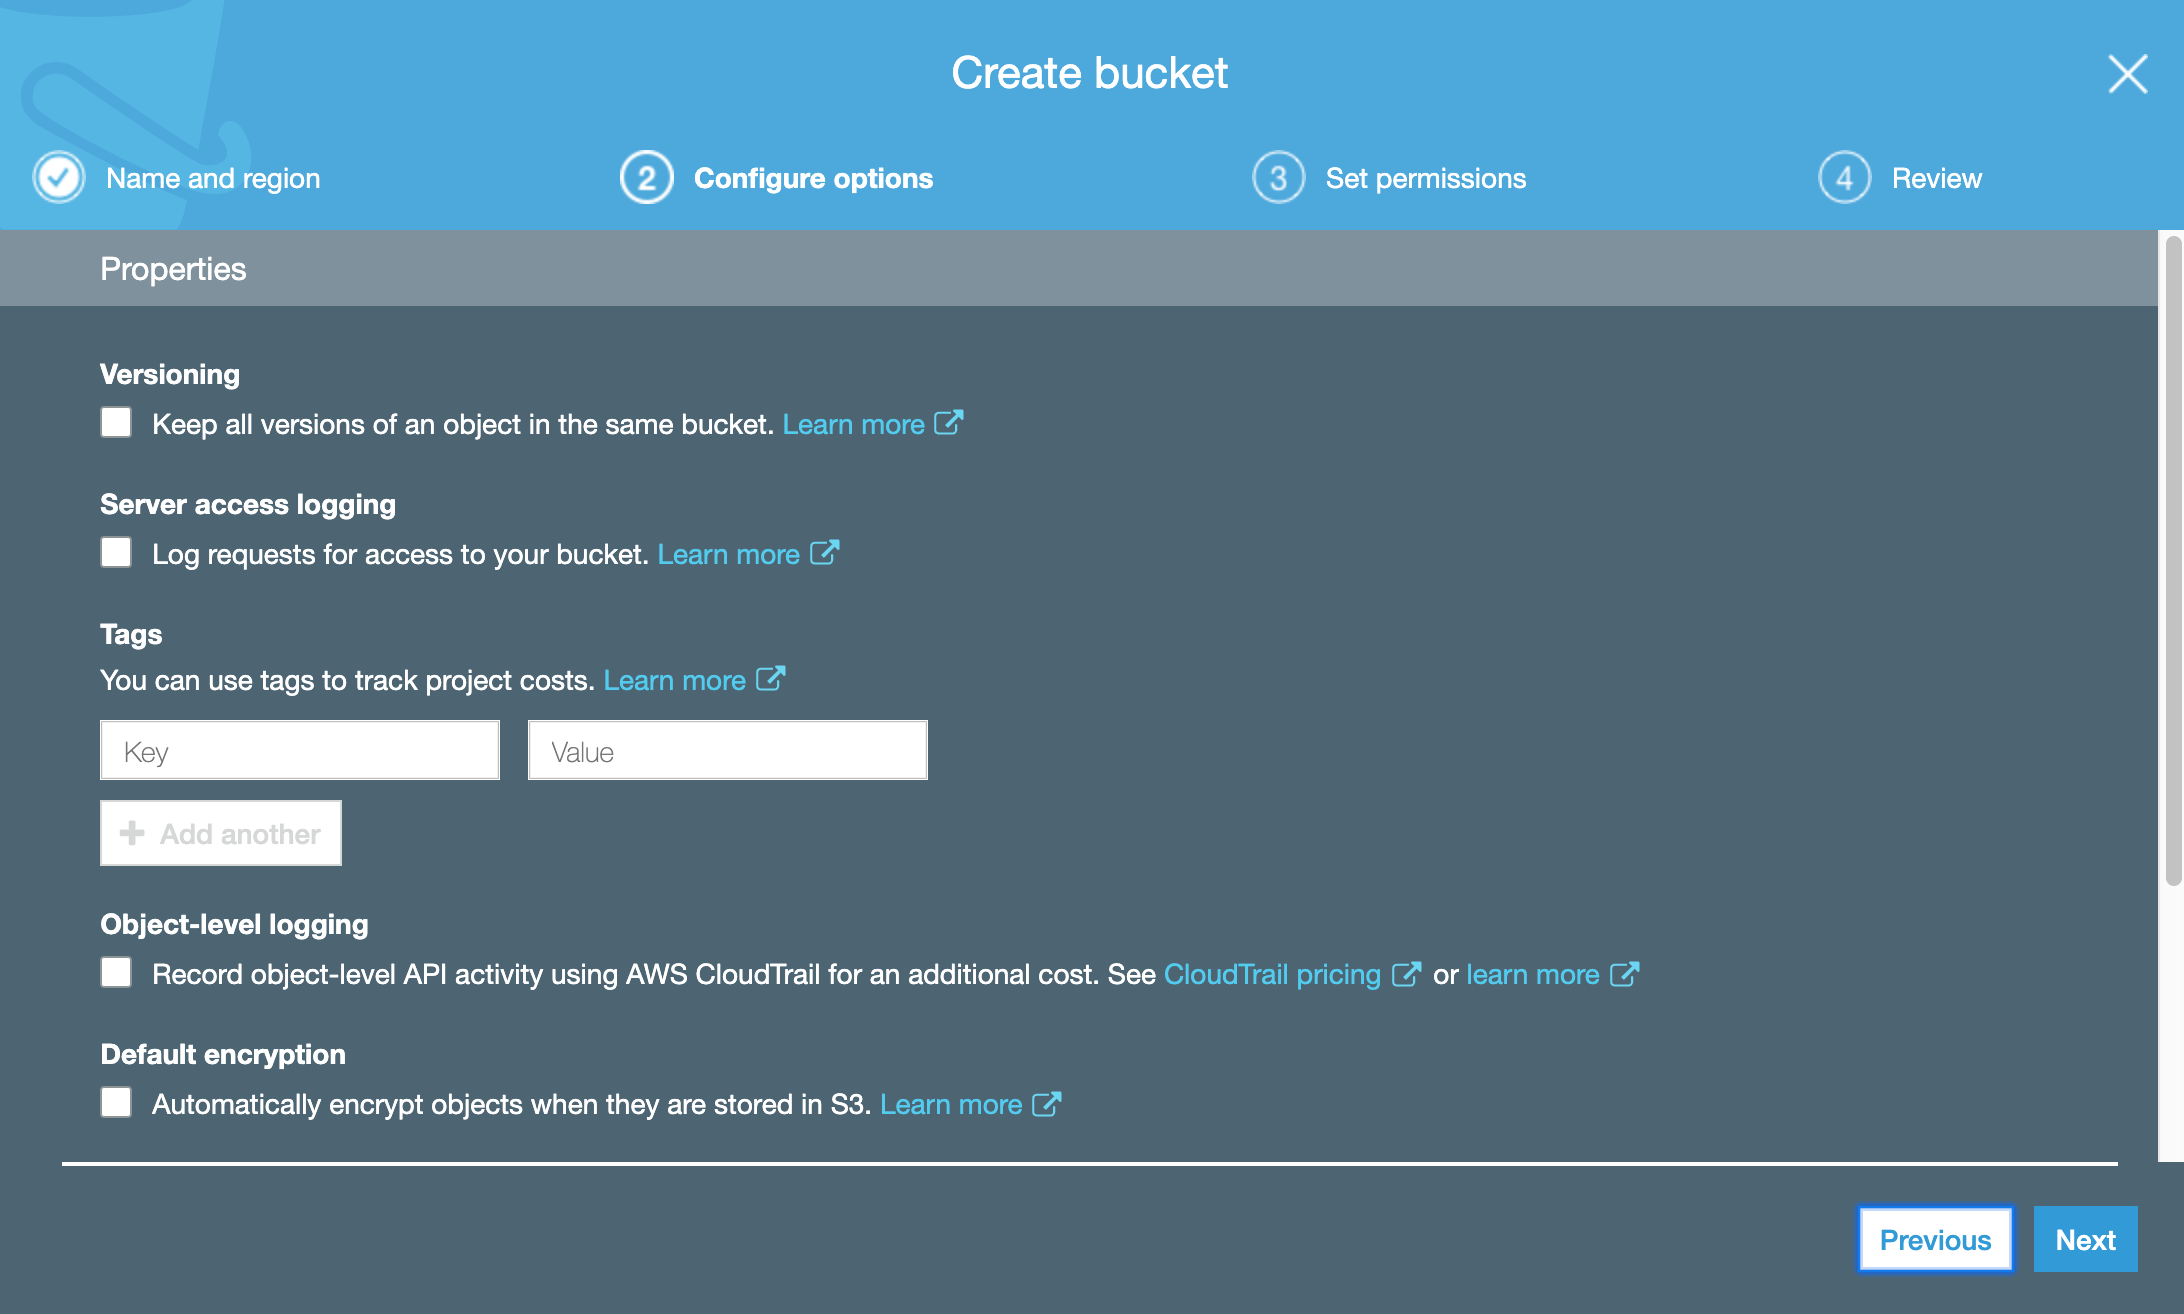This screenshot has height=1314, width=2184.
Task: Tick the Object-level logging checkbox
Action: pos(116,972)
